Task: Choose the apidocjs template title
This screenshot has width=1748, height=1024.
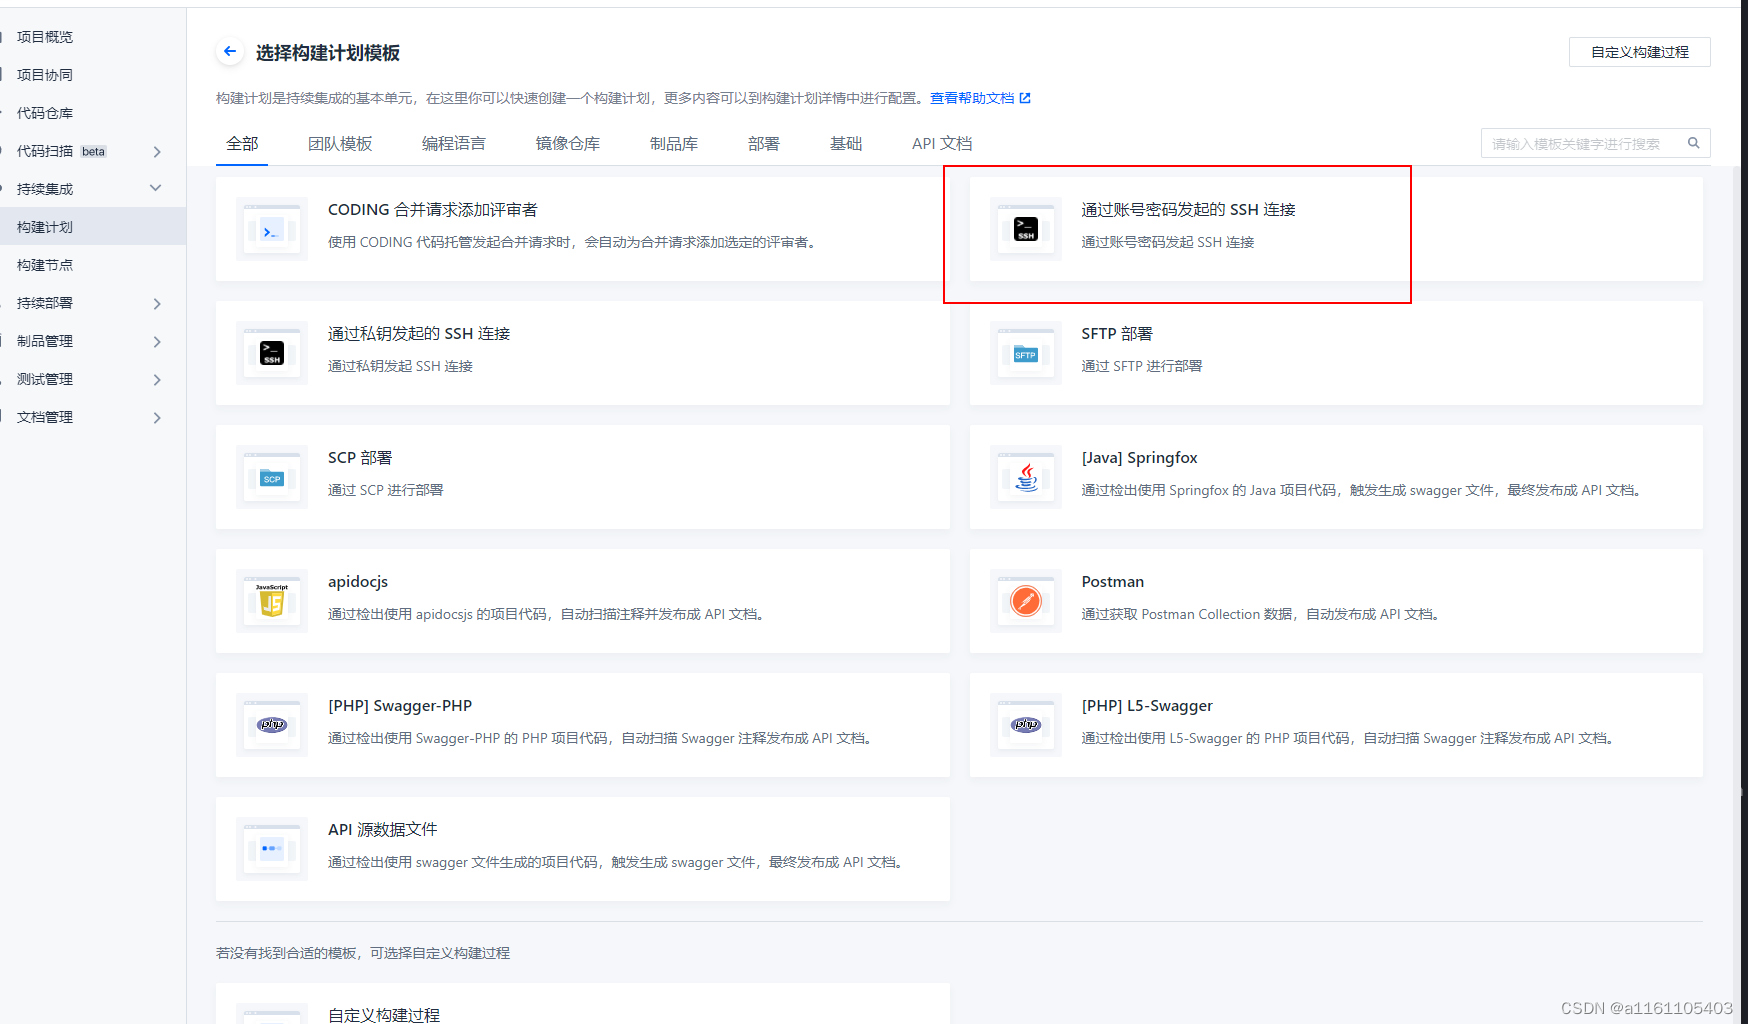Action: [x=358, y=581]
